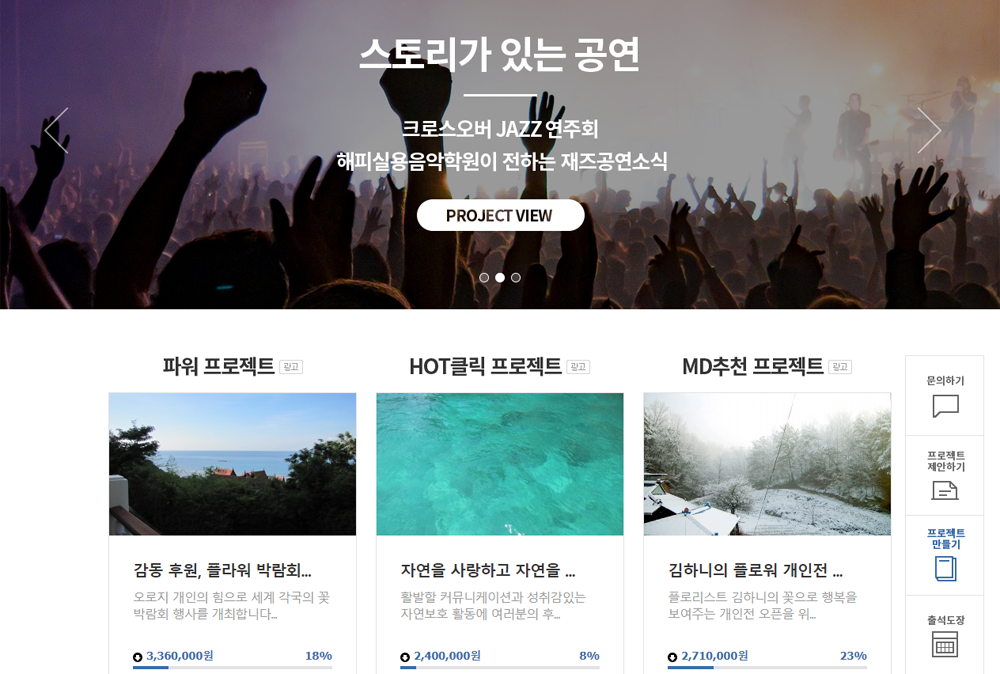This screenshot has width=1000, height=674.
Task: Go to next banner slide arrow
Action: [929, 130]
